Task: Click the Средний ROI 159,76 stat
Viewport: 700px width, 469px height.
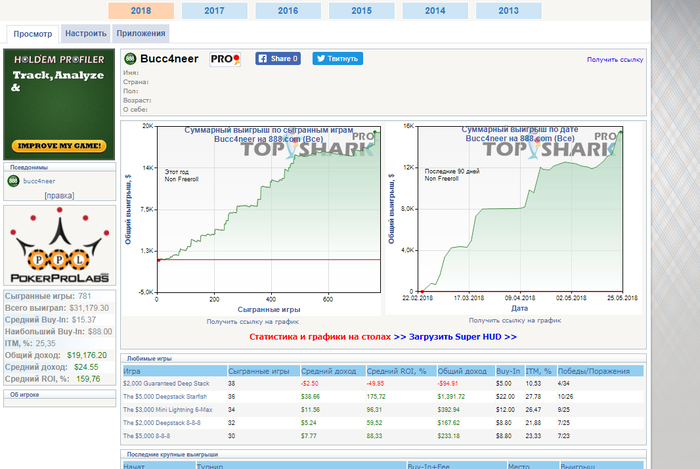Action: (88, 379)
